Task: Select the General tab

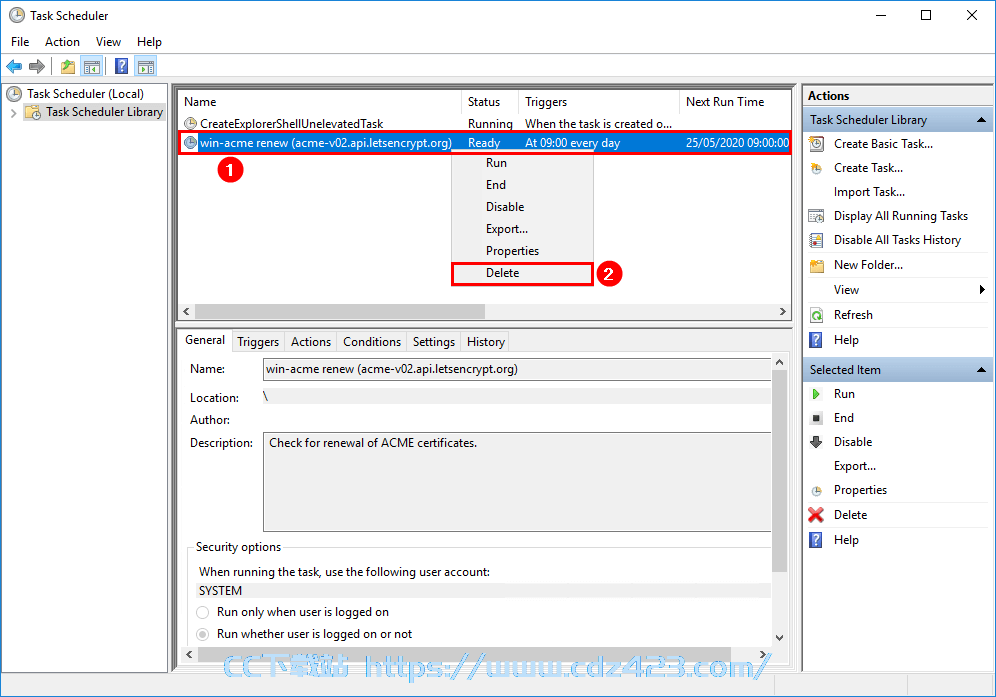Action: coord(205,340)
